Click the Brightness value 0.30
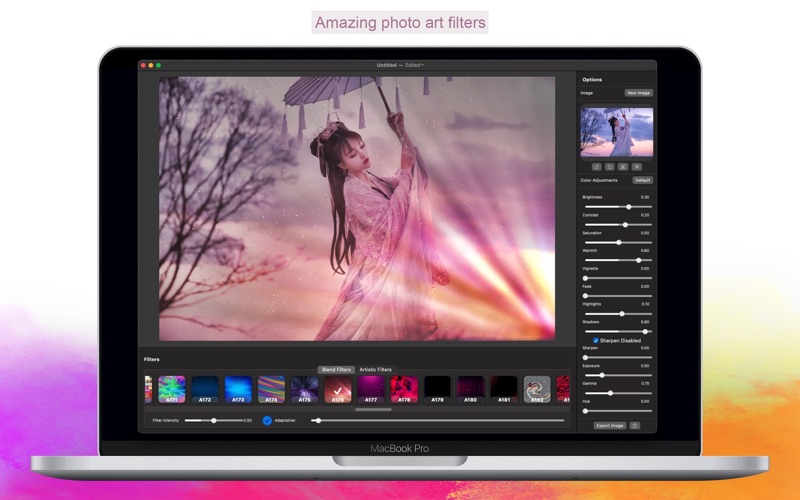The image size is (800, 500). tap(645, 197)
